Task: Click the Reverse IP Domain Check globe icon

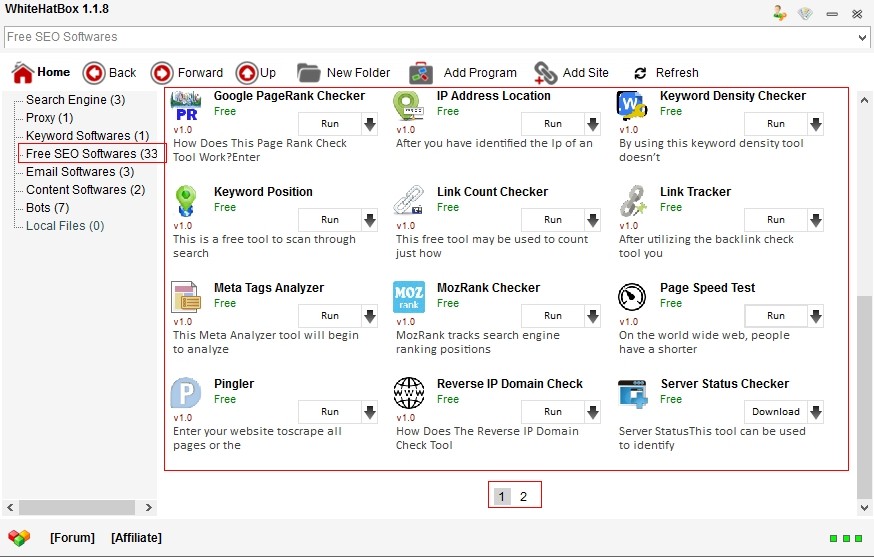Action: pos(408,393)
